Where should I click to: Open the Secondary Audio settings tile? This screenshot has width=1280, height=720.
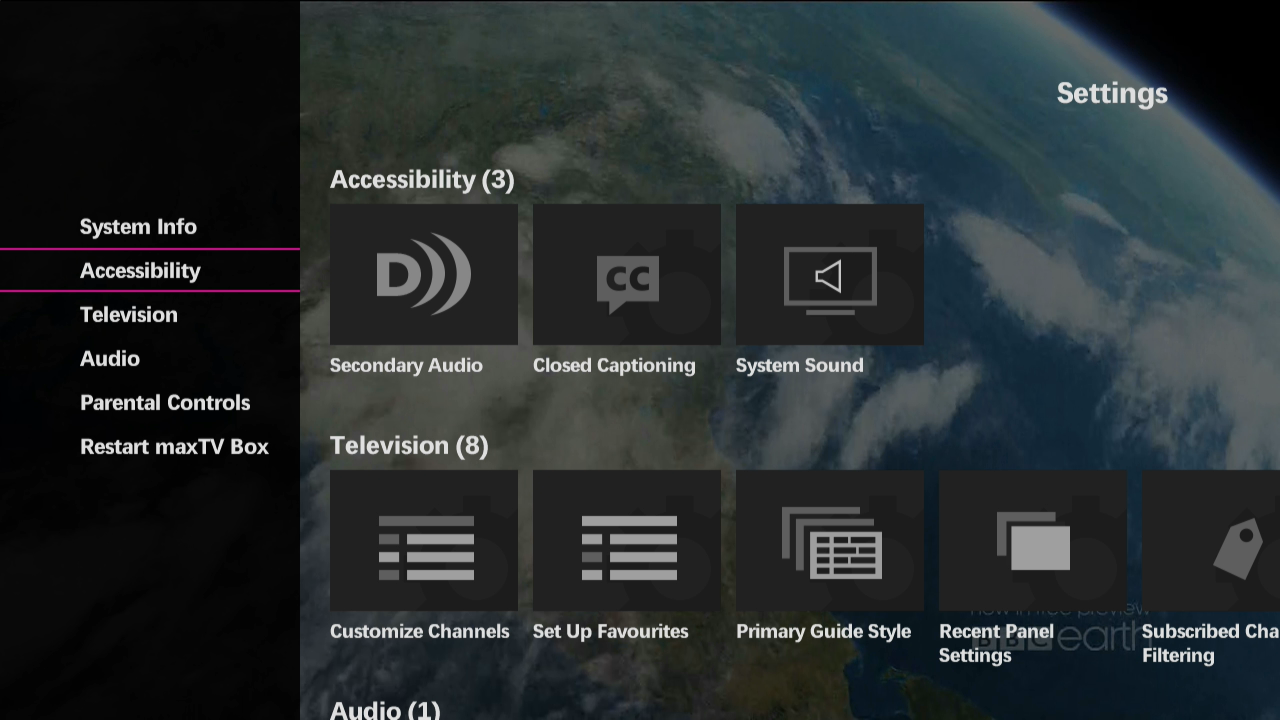click(424, 275)
